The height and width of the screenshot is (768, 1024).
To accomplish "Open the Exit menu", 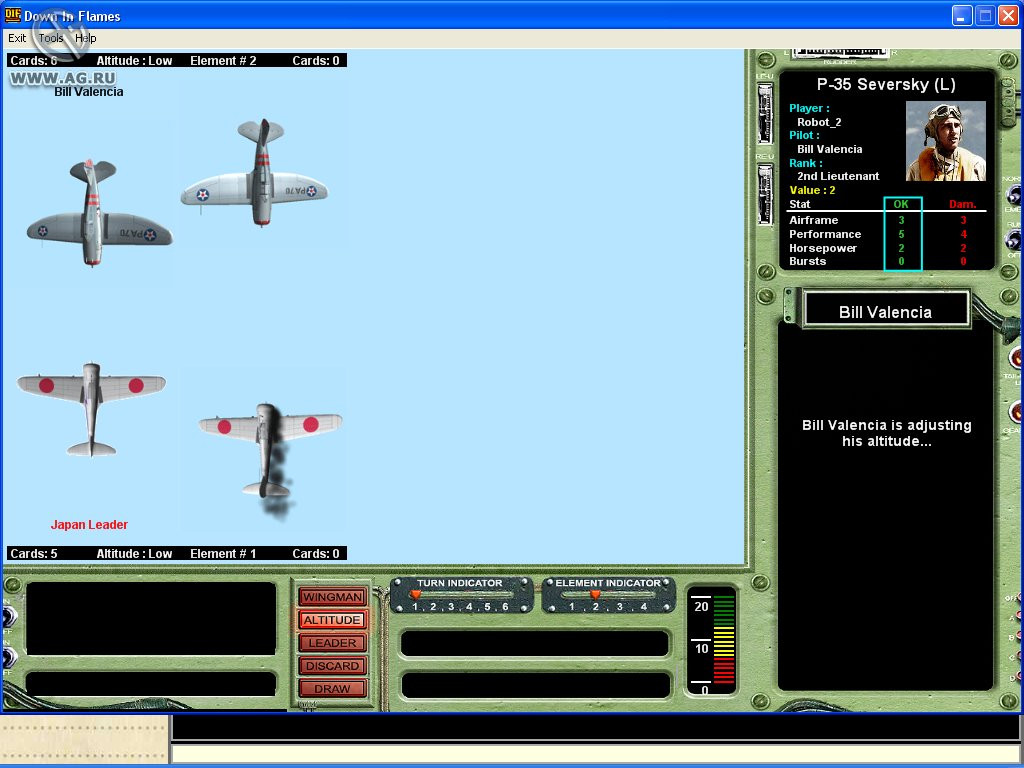I will coord(17,38).
